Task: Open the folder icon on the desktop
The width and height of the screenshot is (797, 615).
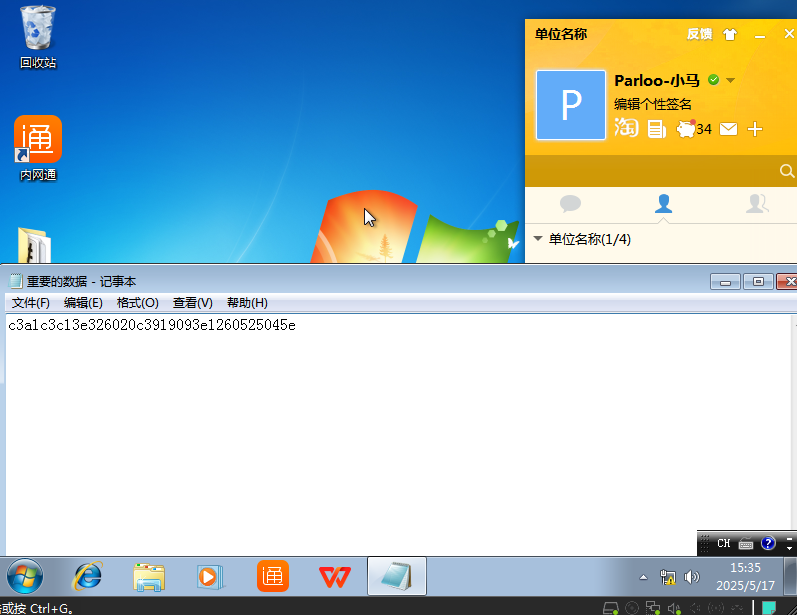Action: click(34, 245)
